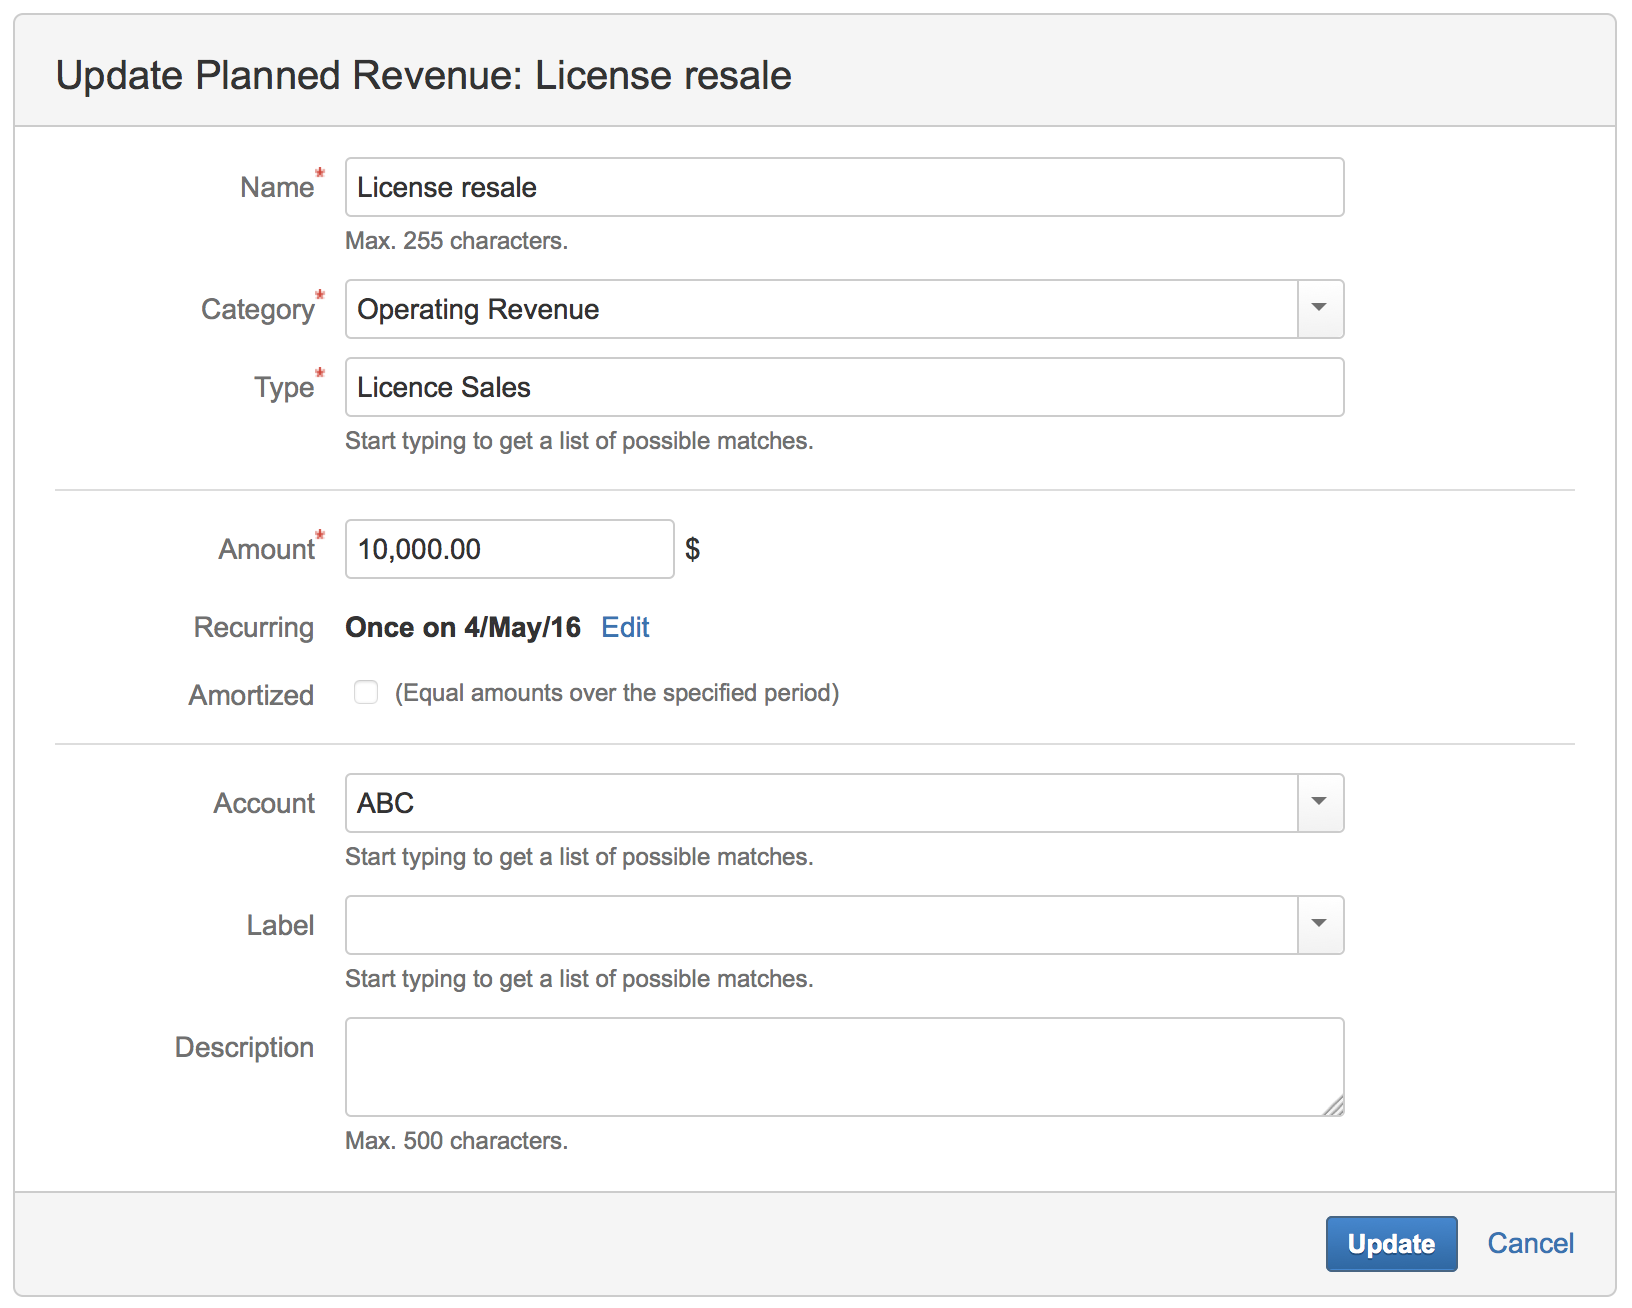Click the dialog title 'Update Planned Revenue'
The image size is (1632, 1308).
423,76
